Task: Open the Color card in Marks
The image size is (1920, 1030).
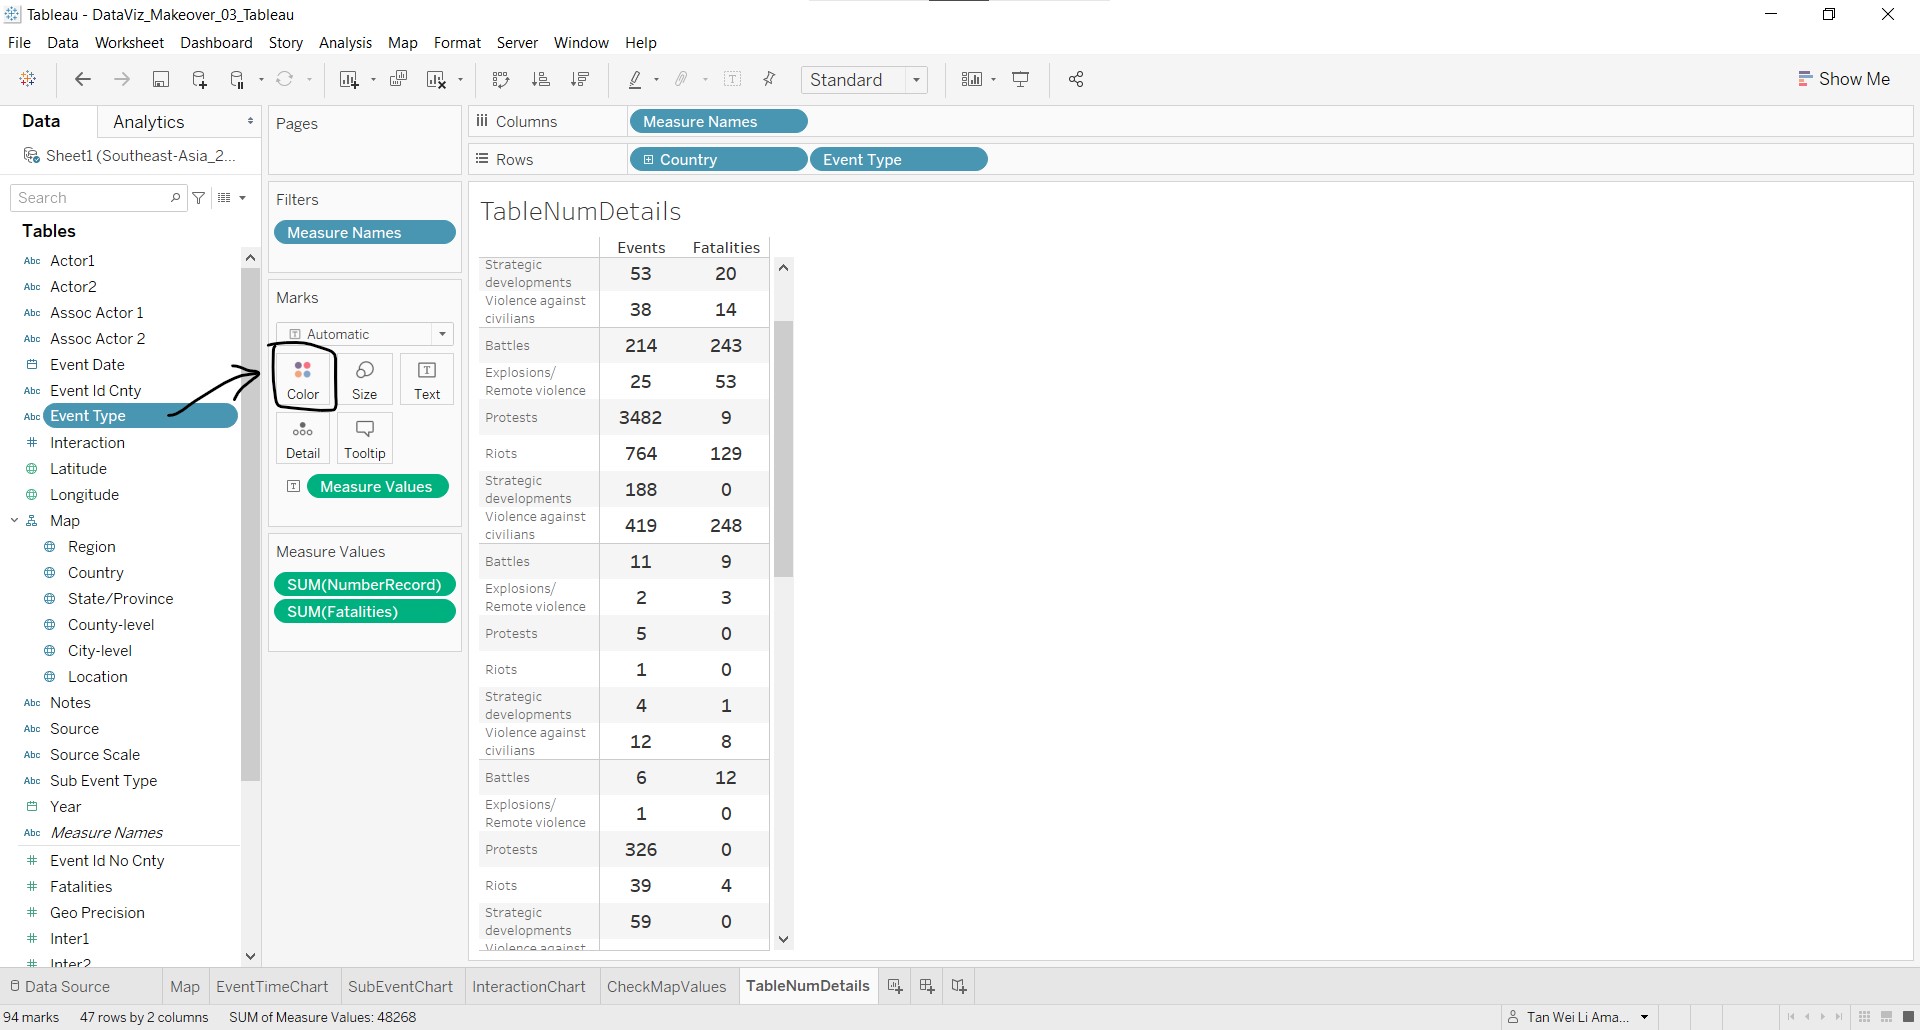Action: [303, 379]
